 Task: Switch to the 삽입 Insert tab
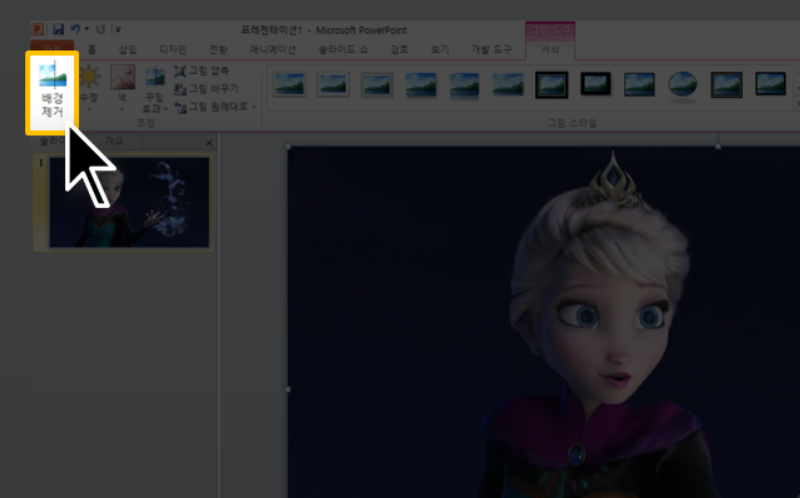[128, 49]
